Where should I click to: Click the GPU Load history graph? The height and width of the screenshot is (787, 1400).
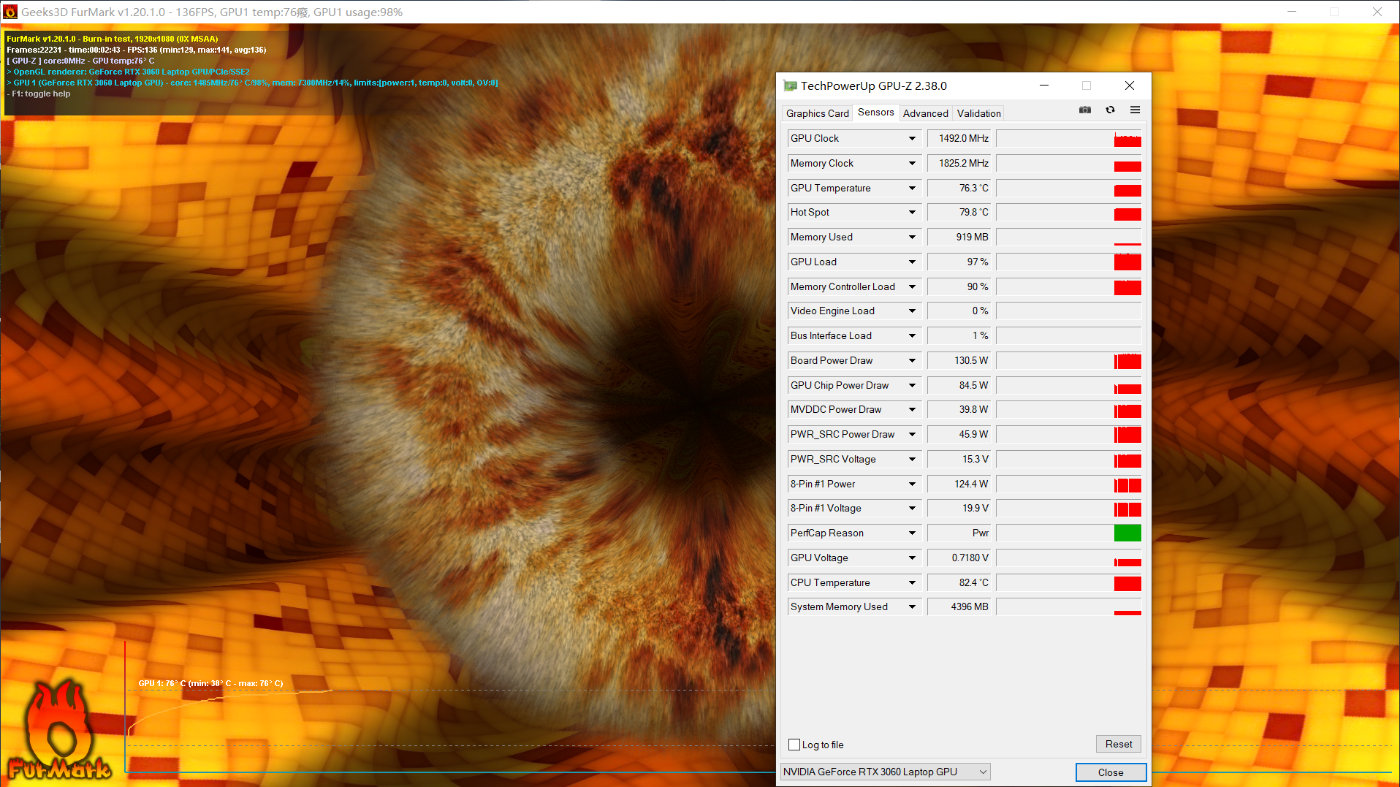pyautogui.click(x=1069, y=262)
